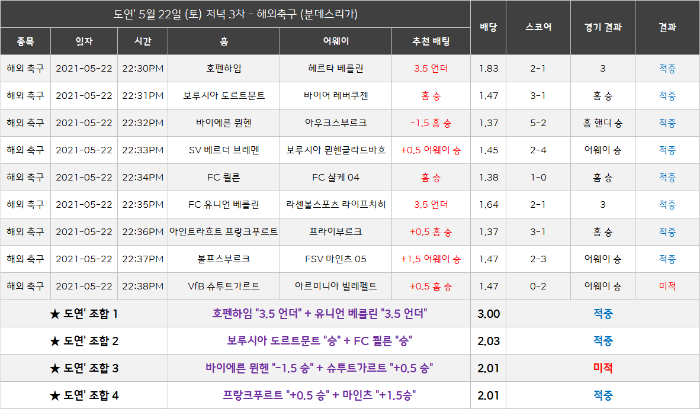Click the score "0-2"

click(538, 287)
